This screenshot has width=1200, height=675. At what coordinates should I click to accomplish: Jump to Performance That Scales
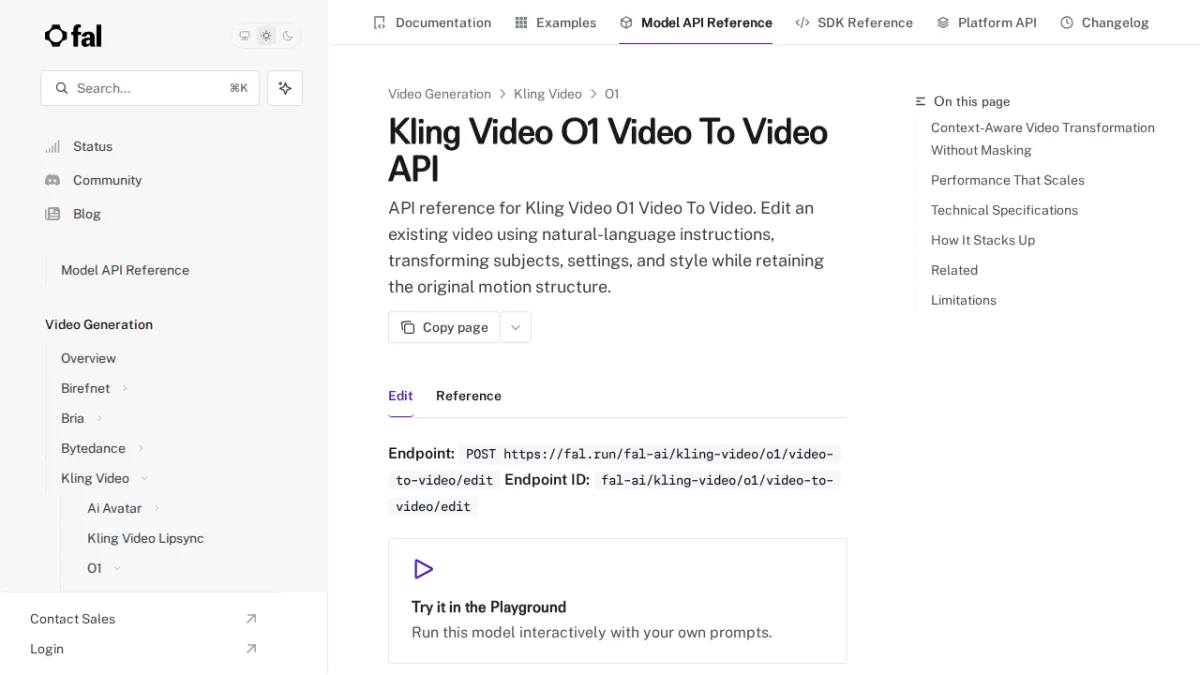point(1008,180)
